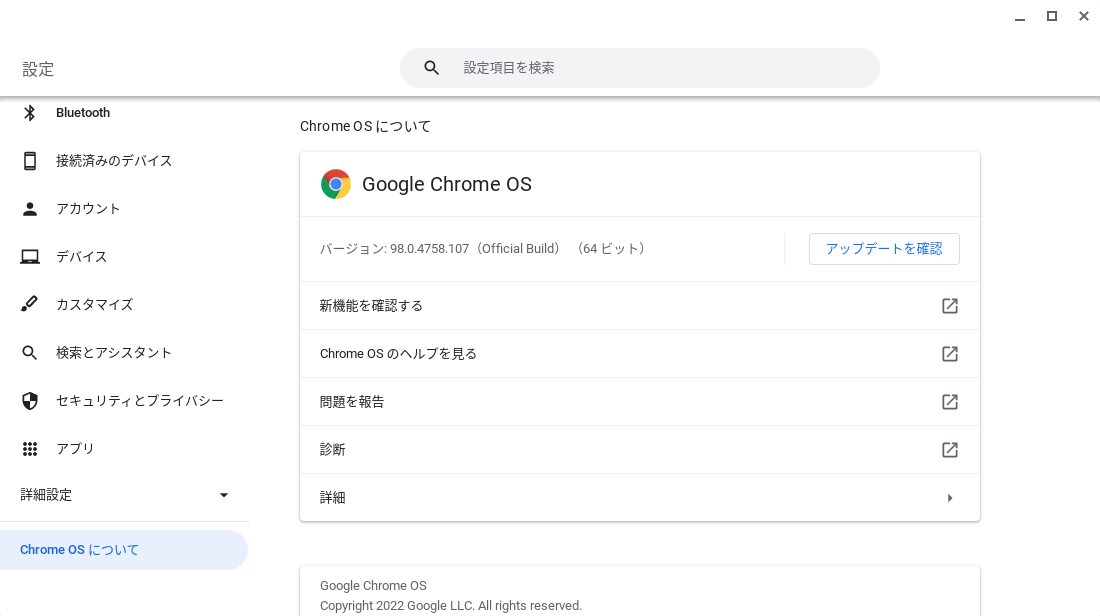Click the アップデートを確認 button

point(884,249)
